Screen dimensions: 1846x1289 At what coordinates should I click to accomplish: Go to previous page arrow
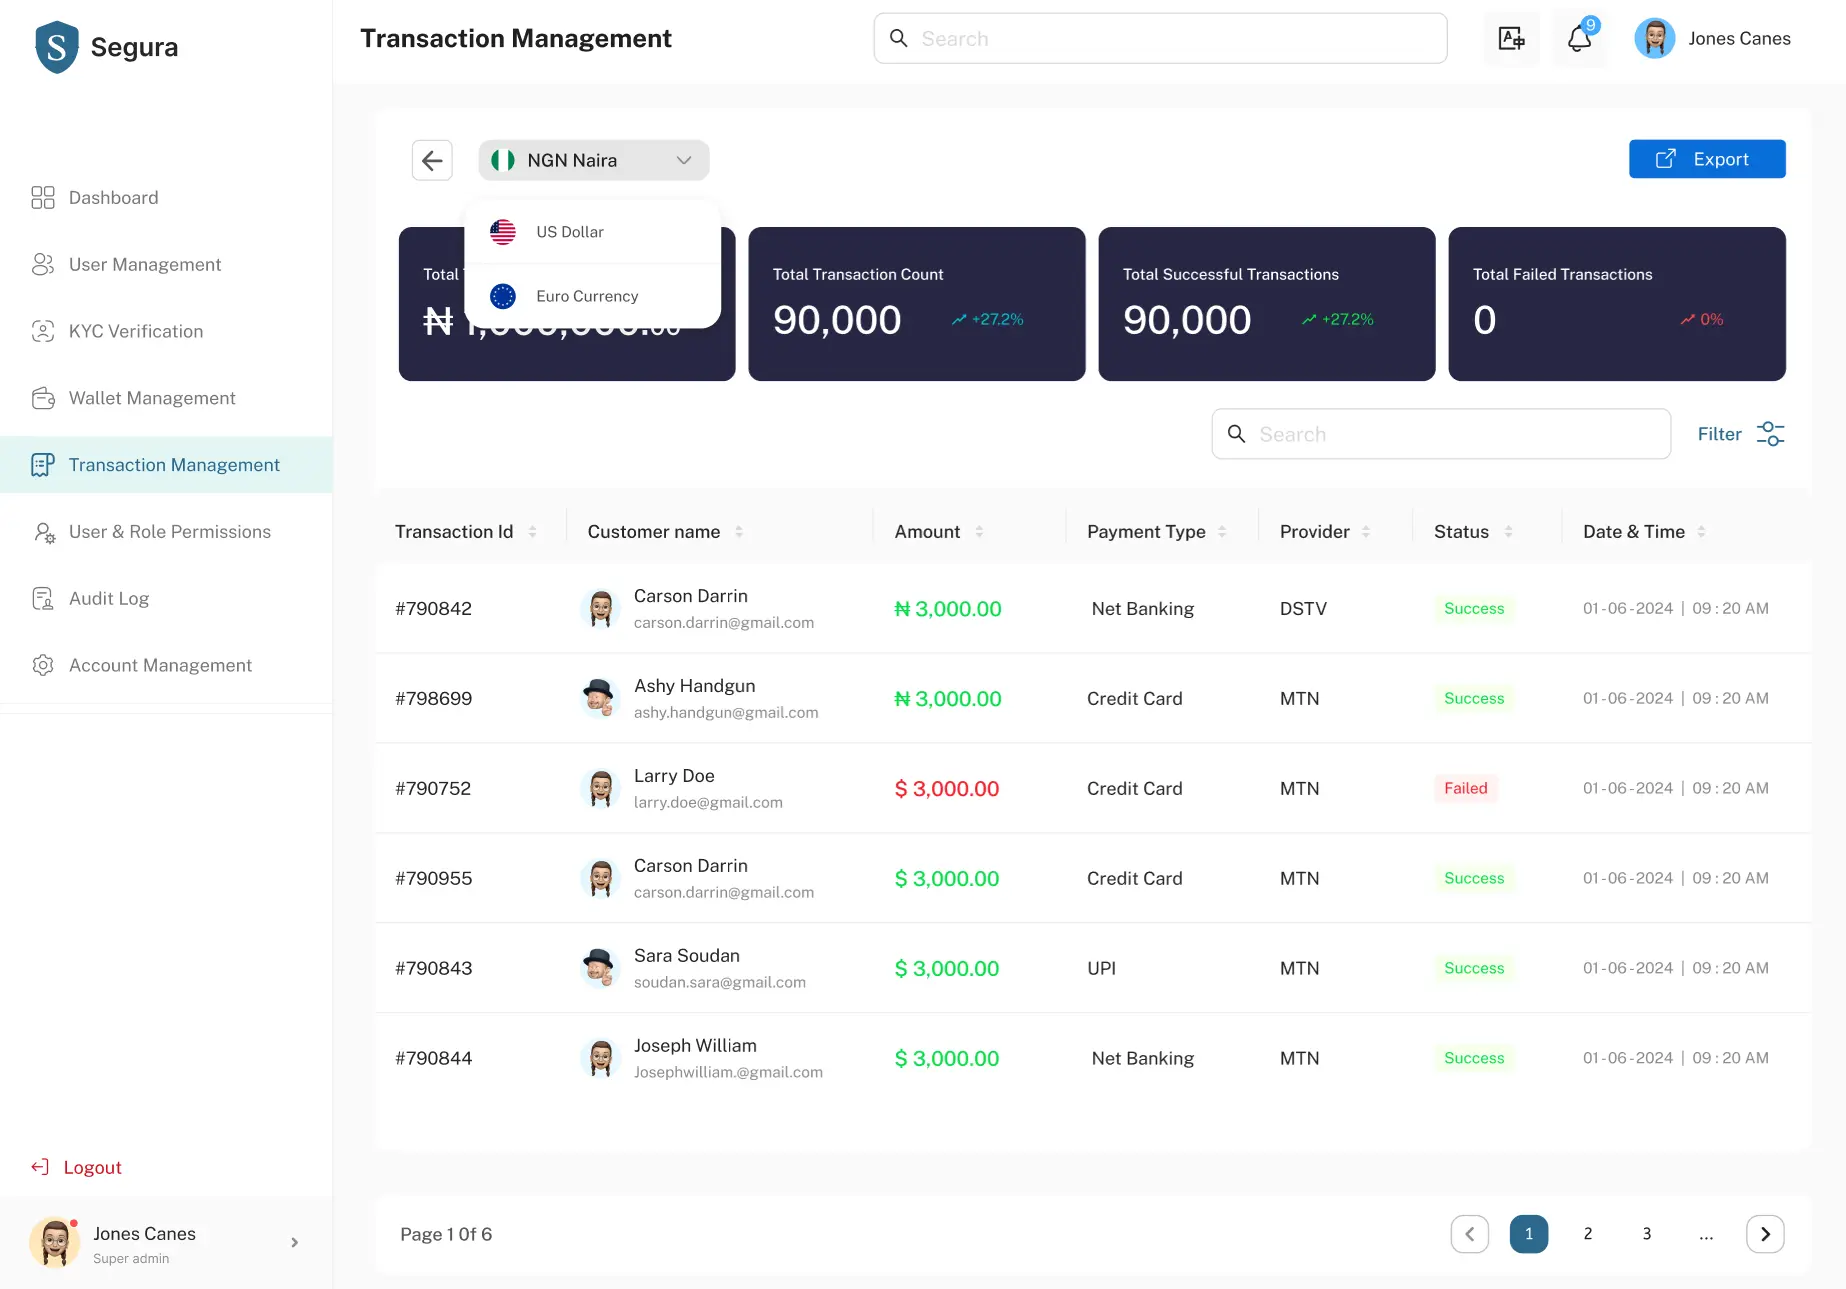(1470, 1234)
